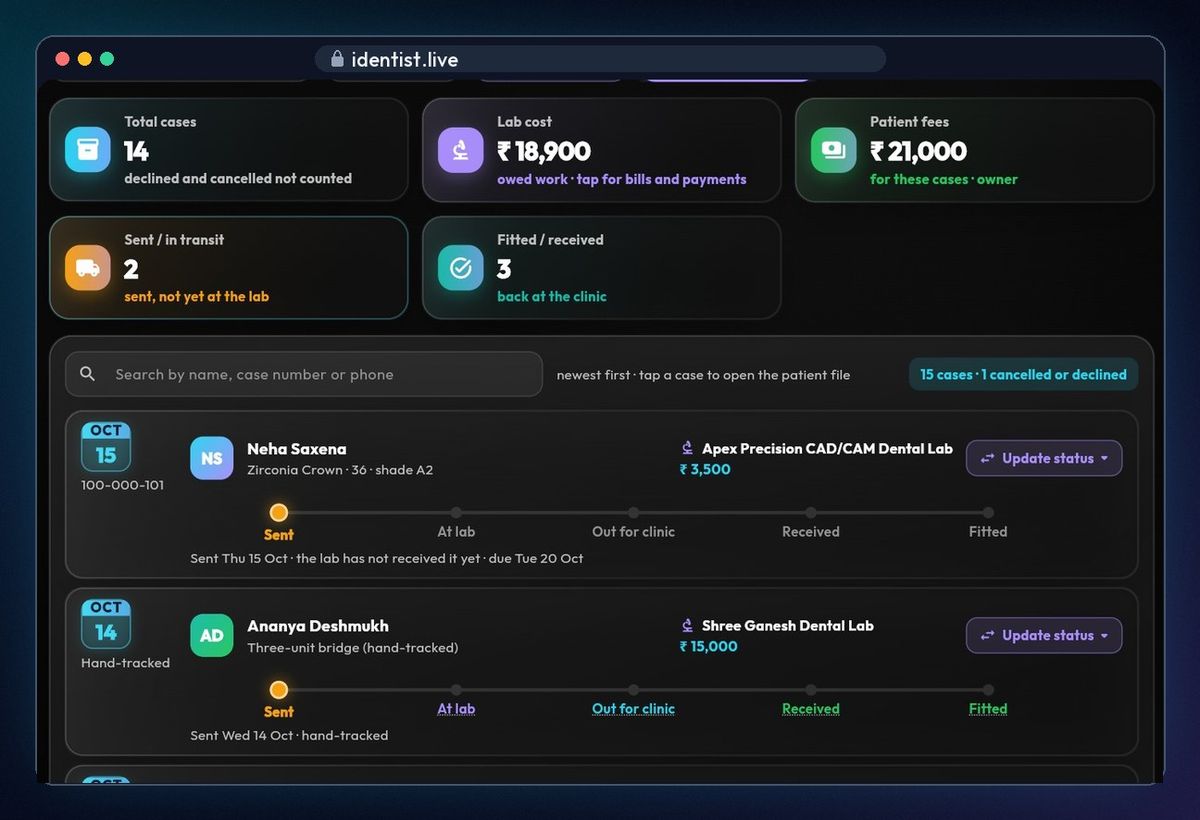Screen dimensions: 1200x820
Task: Click the Sent step dot for Ananya Deshmukh
Action: coord(279,689)
